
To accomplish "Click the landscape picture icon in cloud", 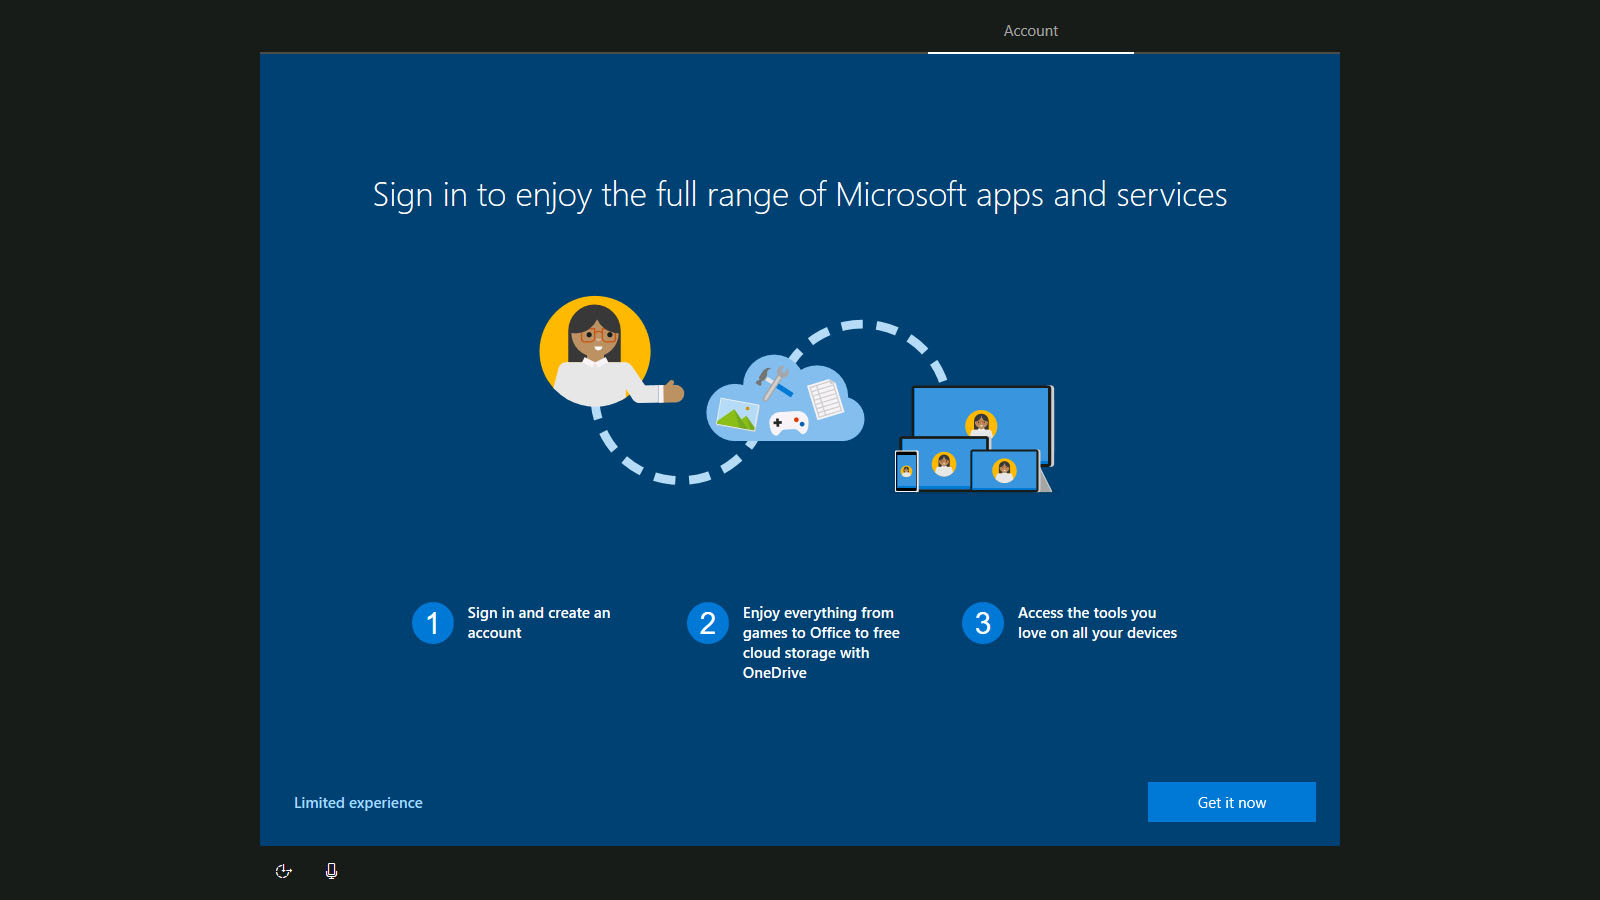I will (737, 414).
